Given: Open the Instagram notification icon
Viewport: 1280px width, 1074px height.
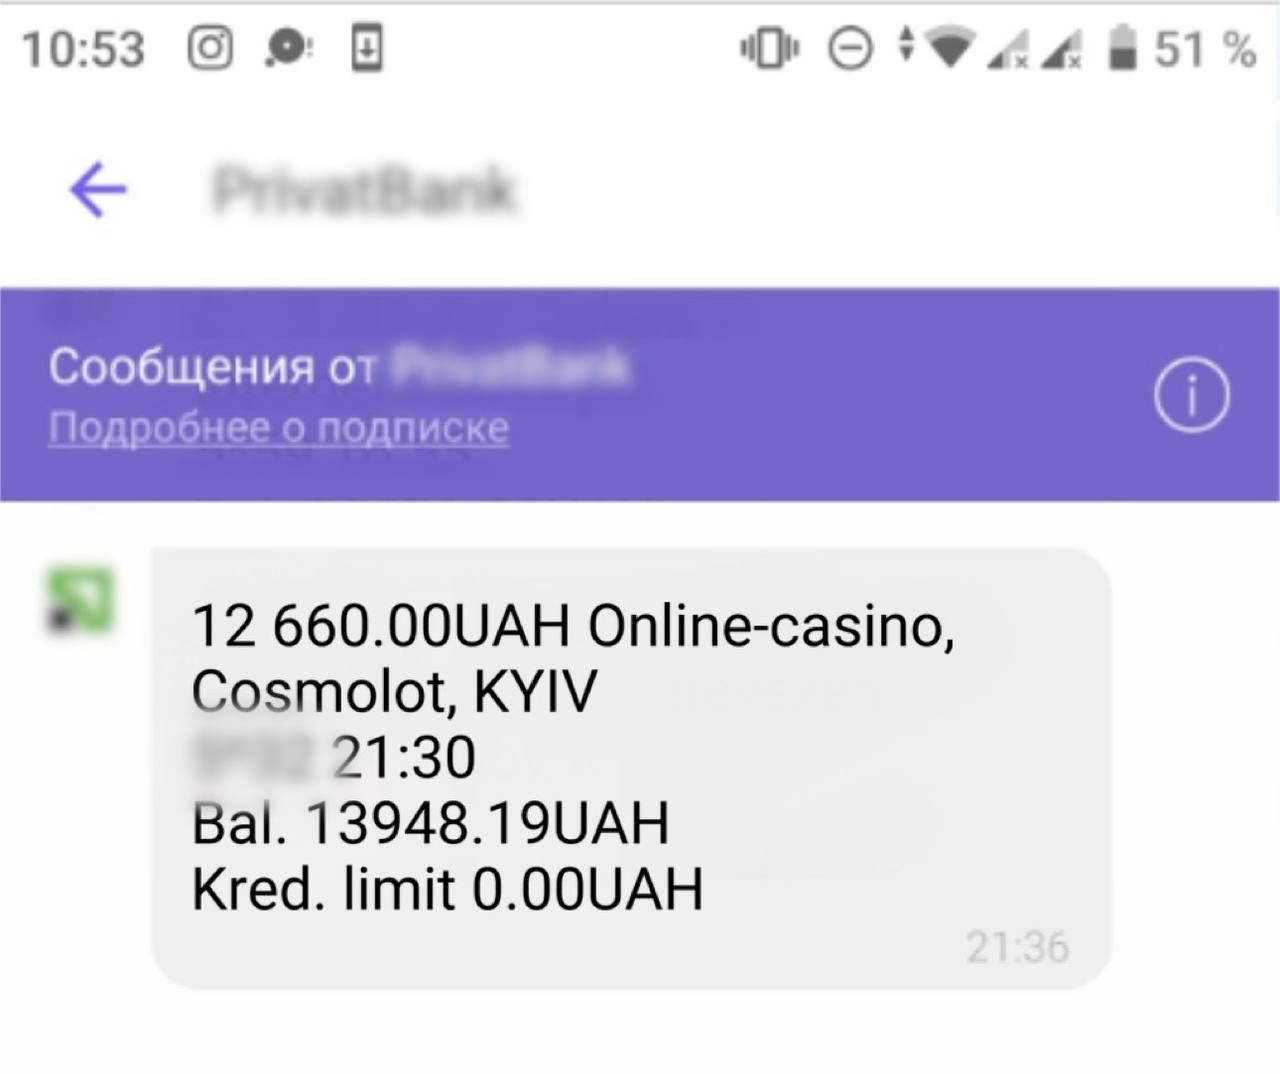Looking at the screenshot, I should (x=210, y=48).
